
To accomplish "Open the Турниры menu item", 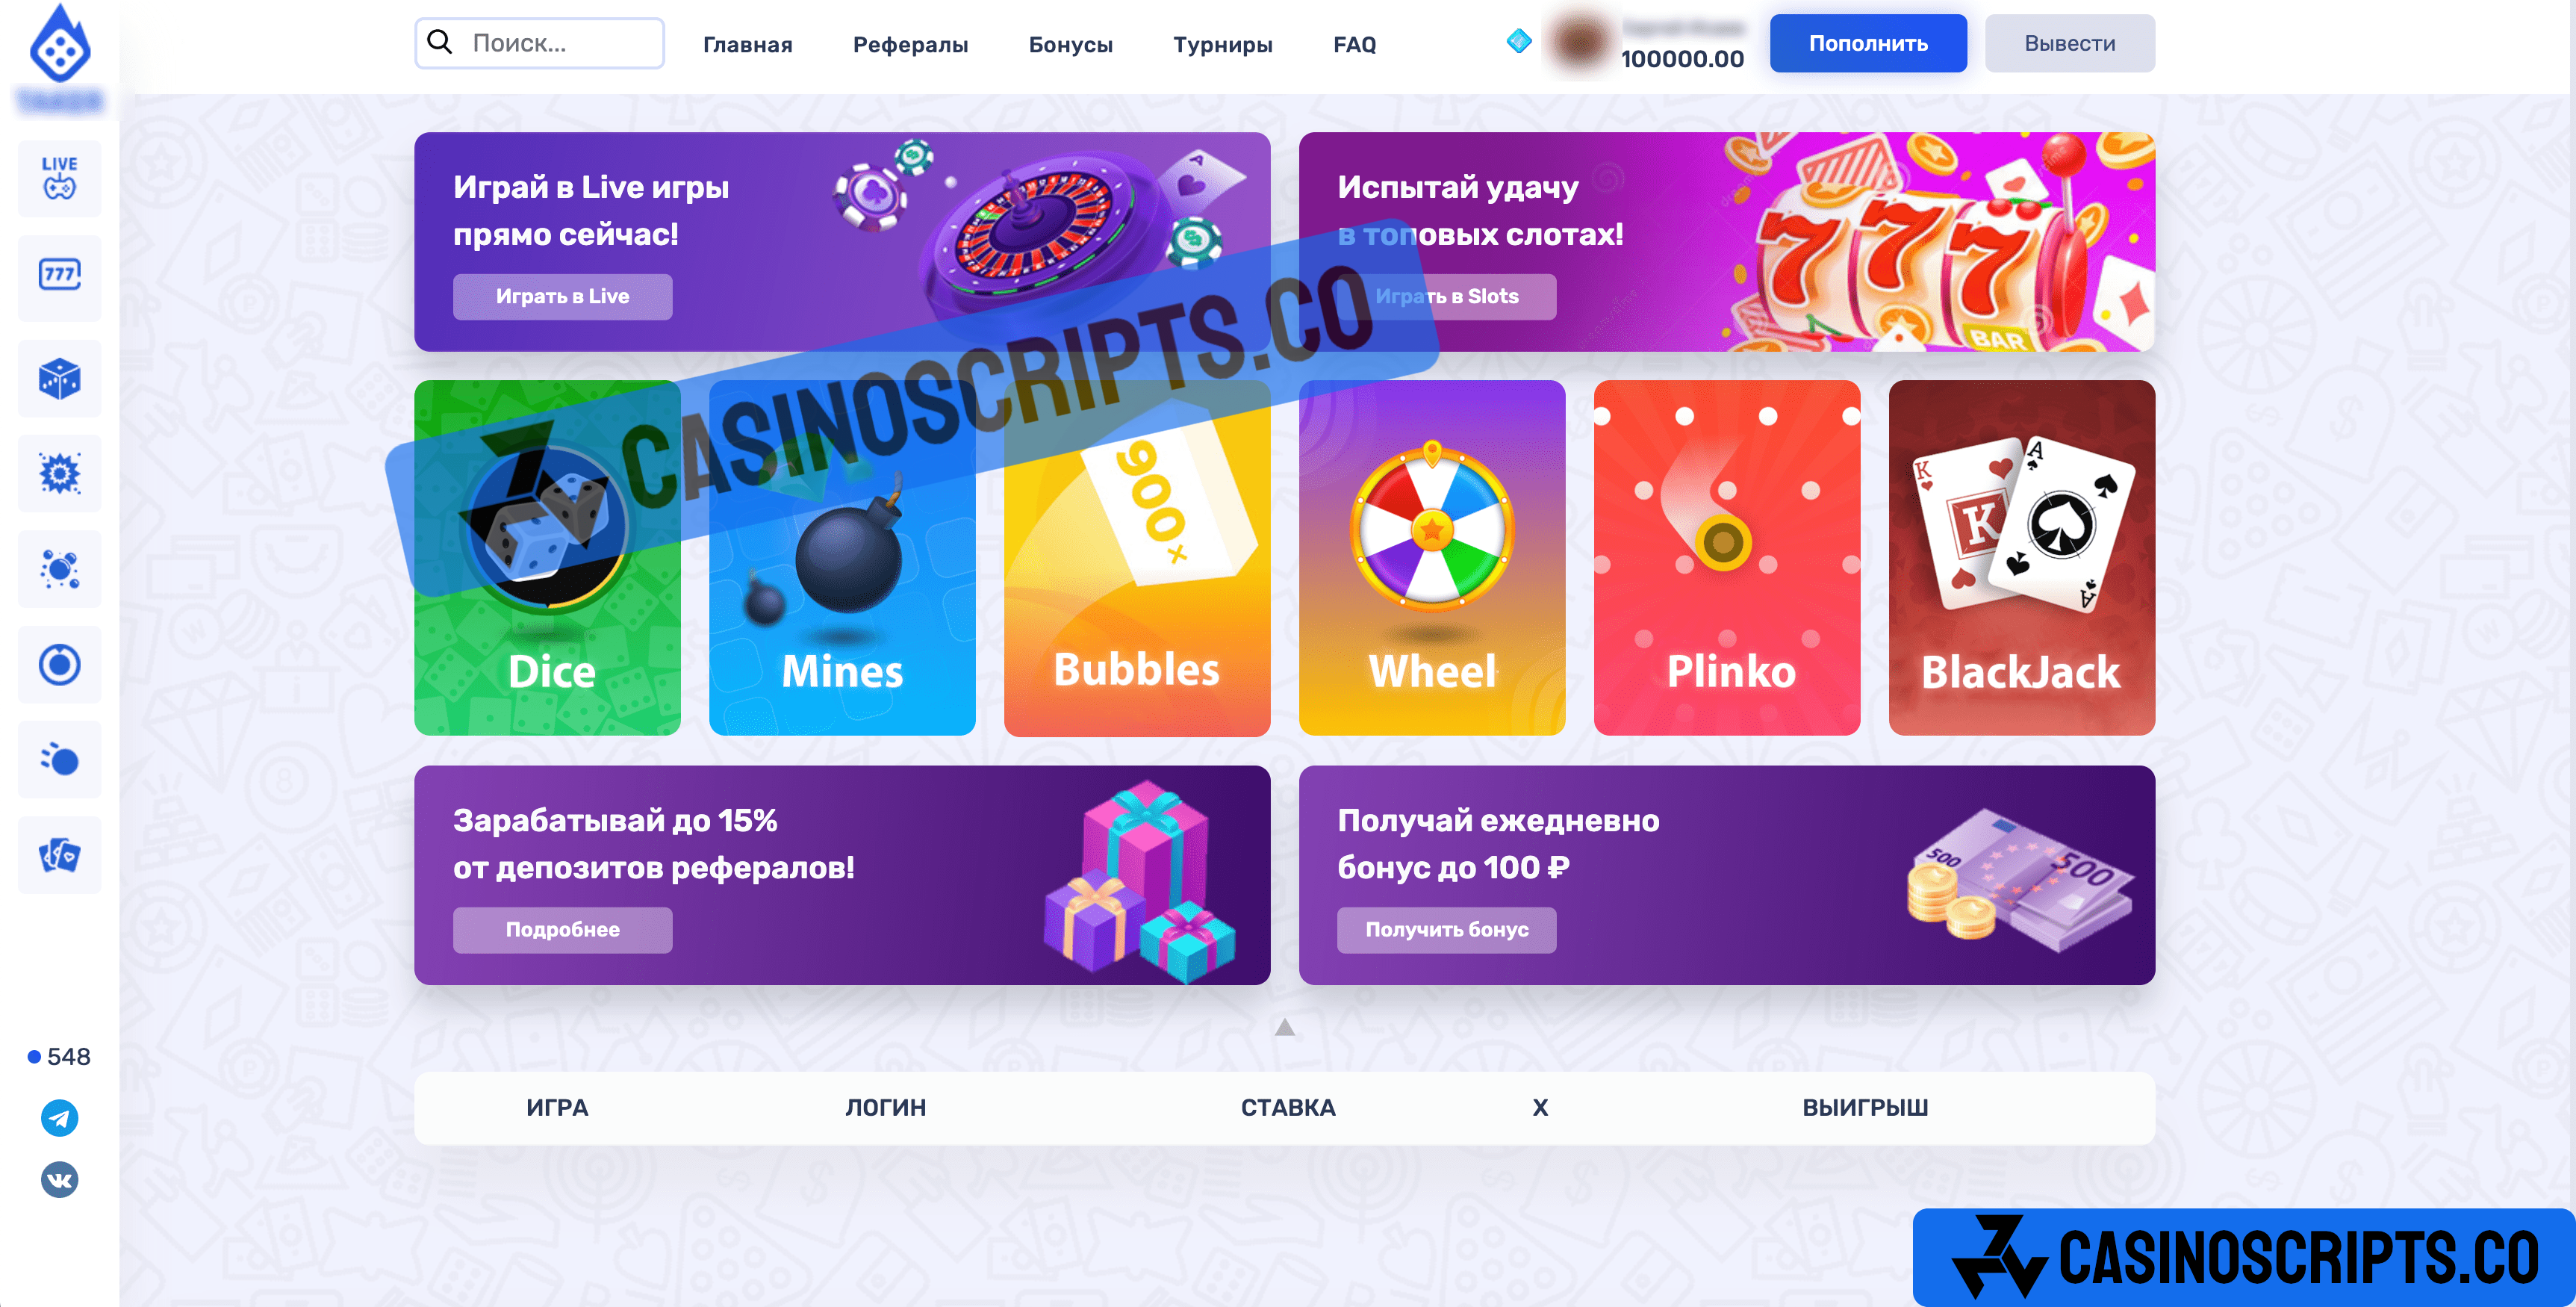I will (1222, 44).
